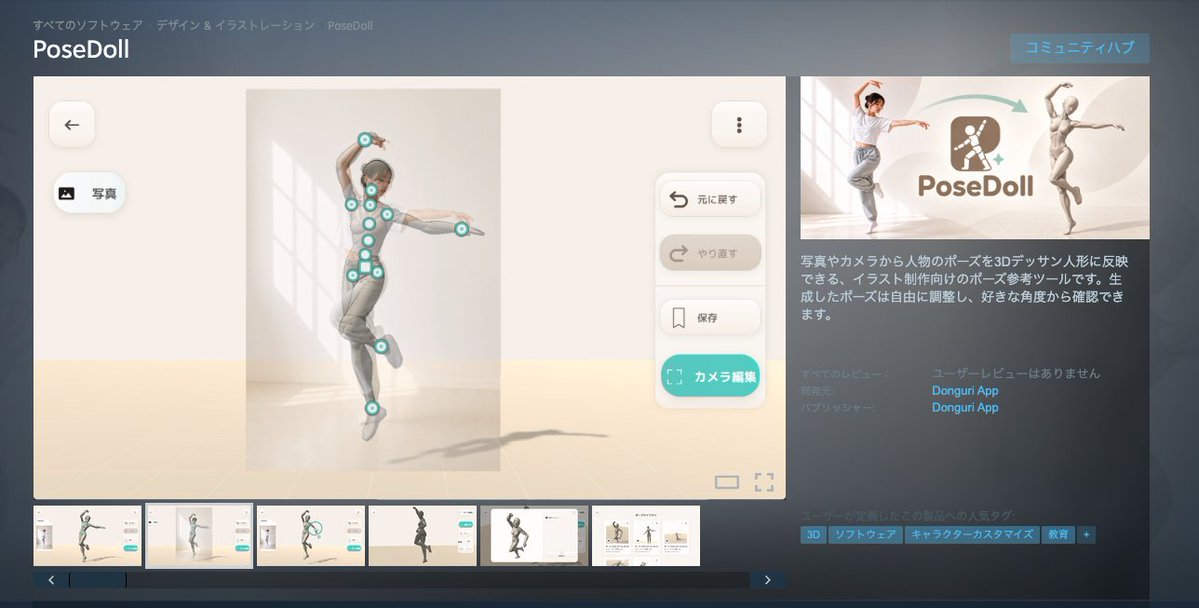Screen dimensions: 1199x608
Task: Open デザイン & イラストレーション breadcrumb link
Action: pos(235,25)
